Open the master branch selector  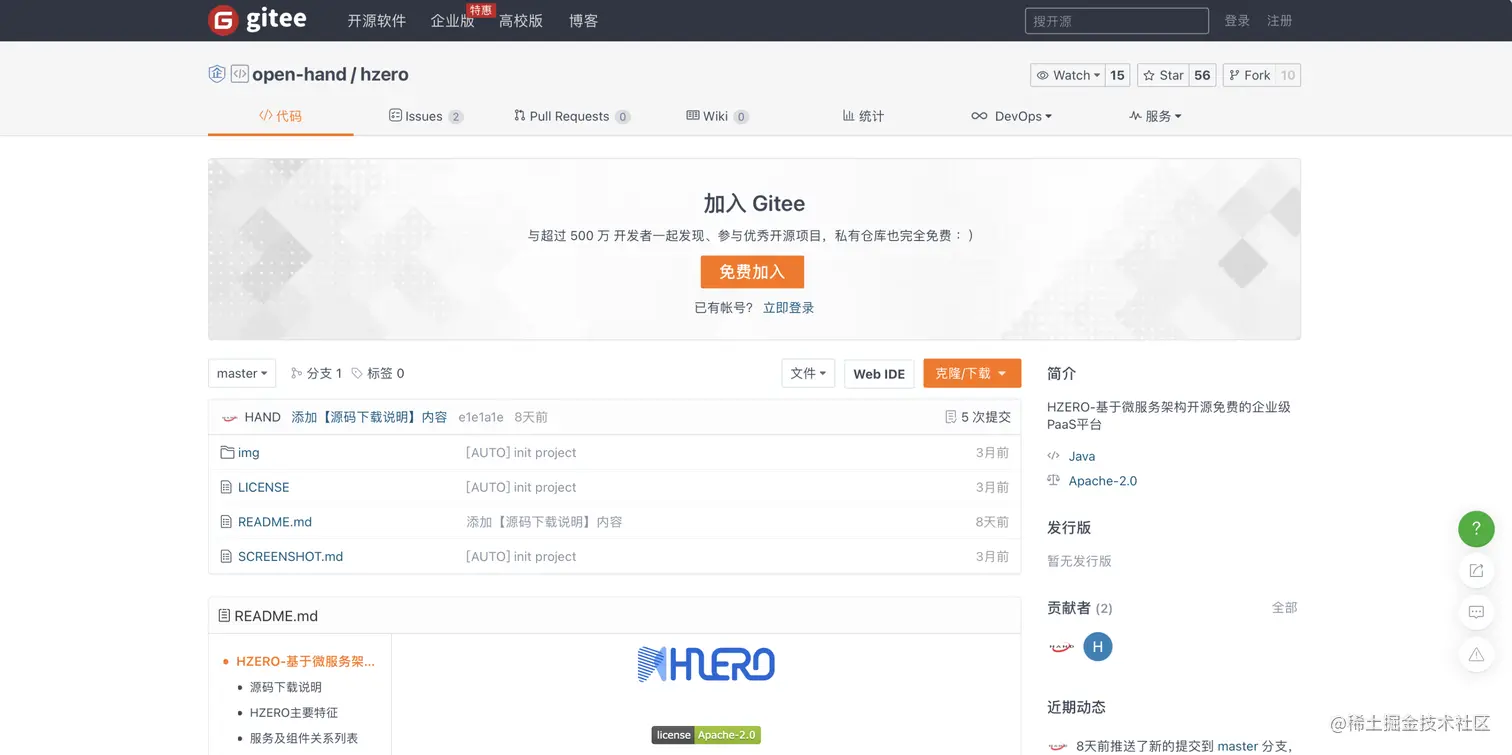click(242, 373)
